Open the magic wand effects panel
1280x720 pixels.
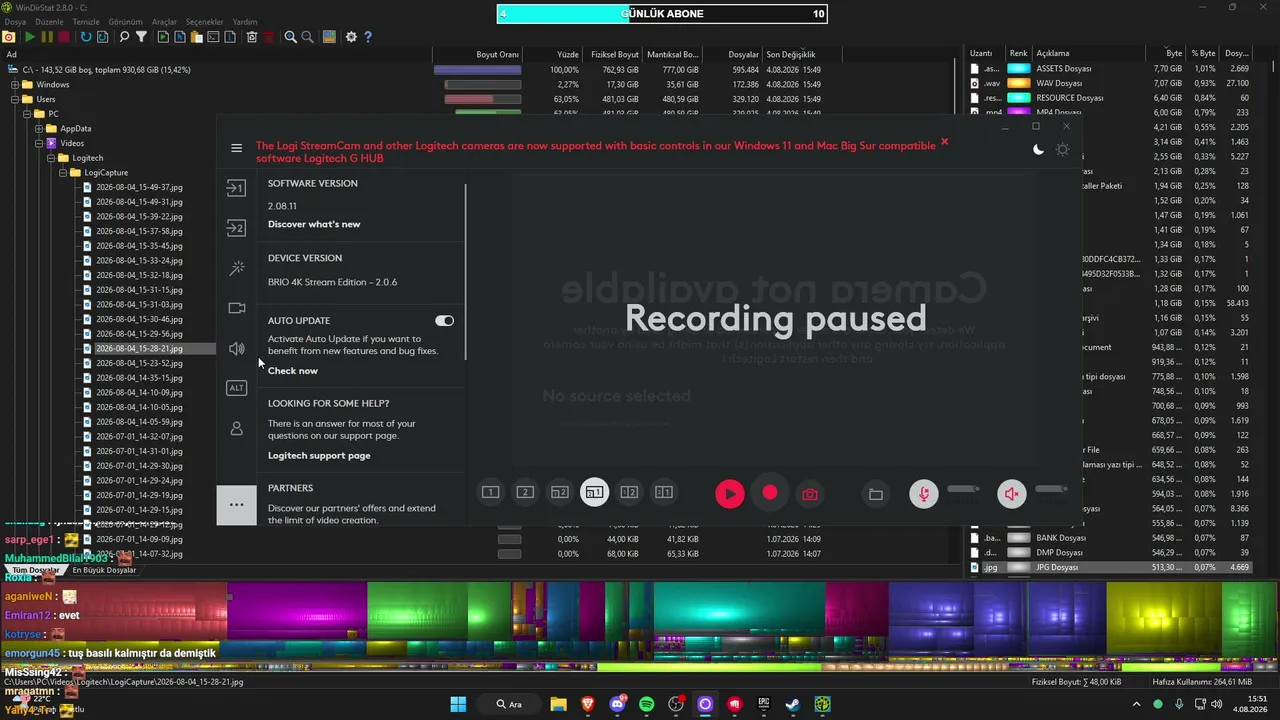[236, 268]
